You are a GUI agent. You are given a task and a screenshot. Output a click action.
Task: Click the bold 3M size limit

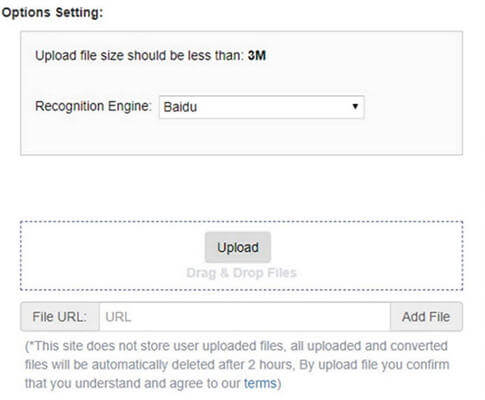click(x=257, y=55)
